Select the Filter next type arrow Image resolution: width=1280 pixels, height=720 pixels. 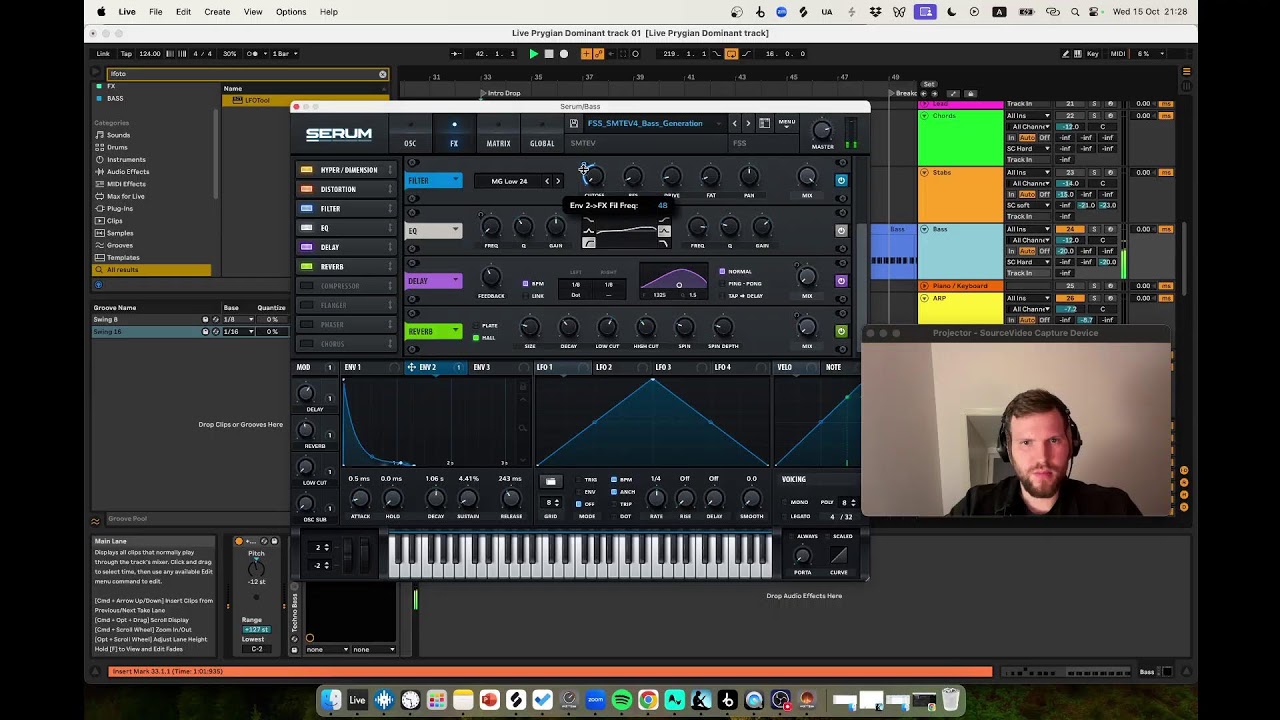(x=558, y=181)
